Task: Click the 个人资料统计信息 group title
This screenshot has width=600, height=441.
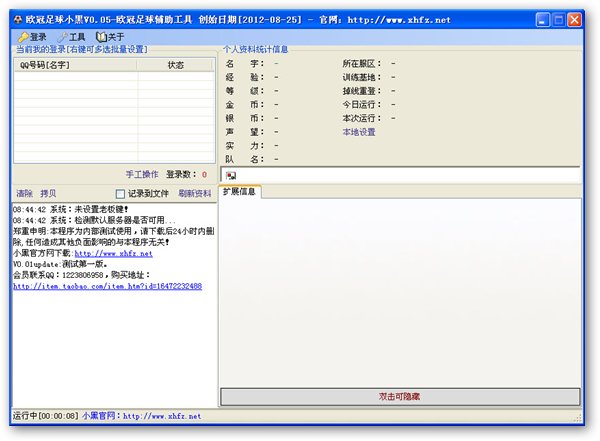Action: coord(255,49)
